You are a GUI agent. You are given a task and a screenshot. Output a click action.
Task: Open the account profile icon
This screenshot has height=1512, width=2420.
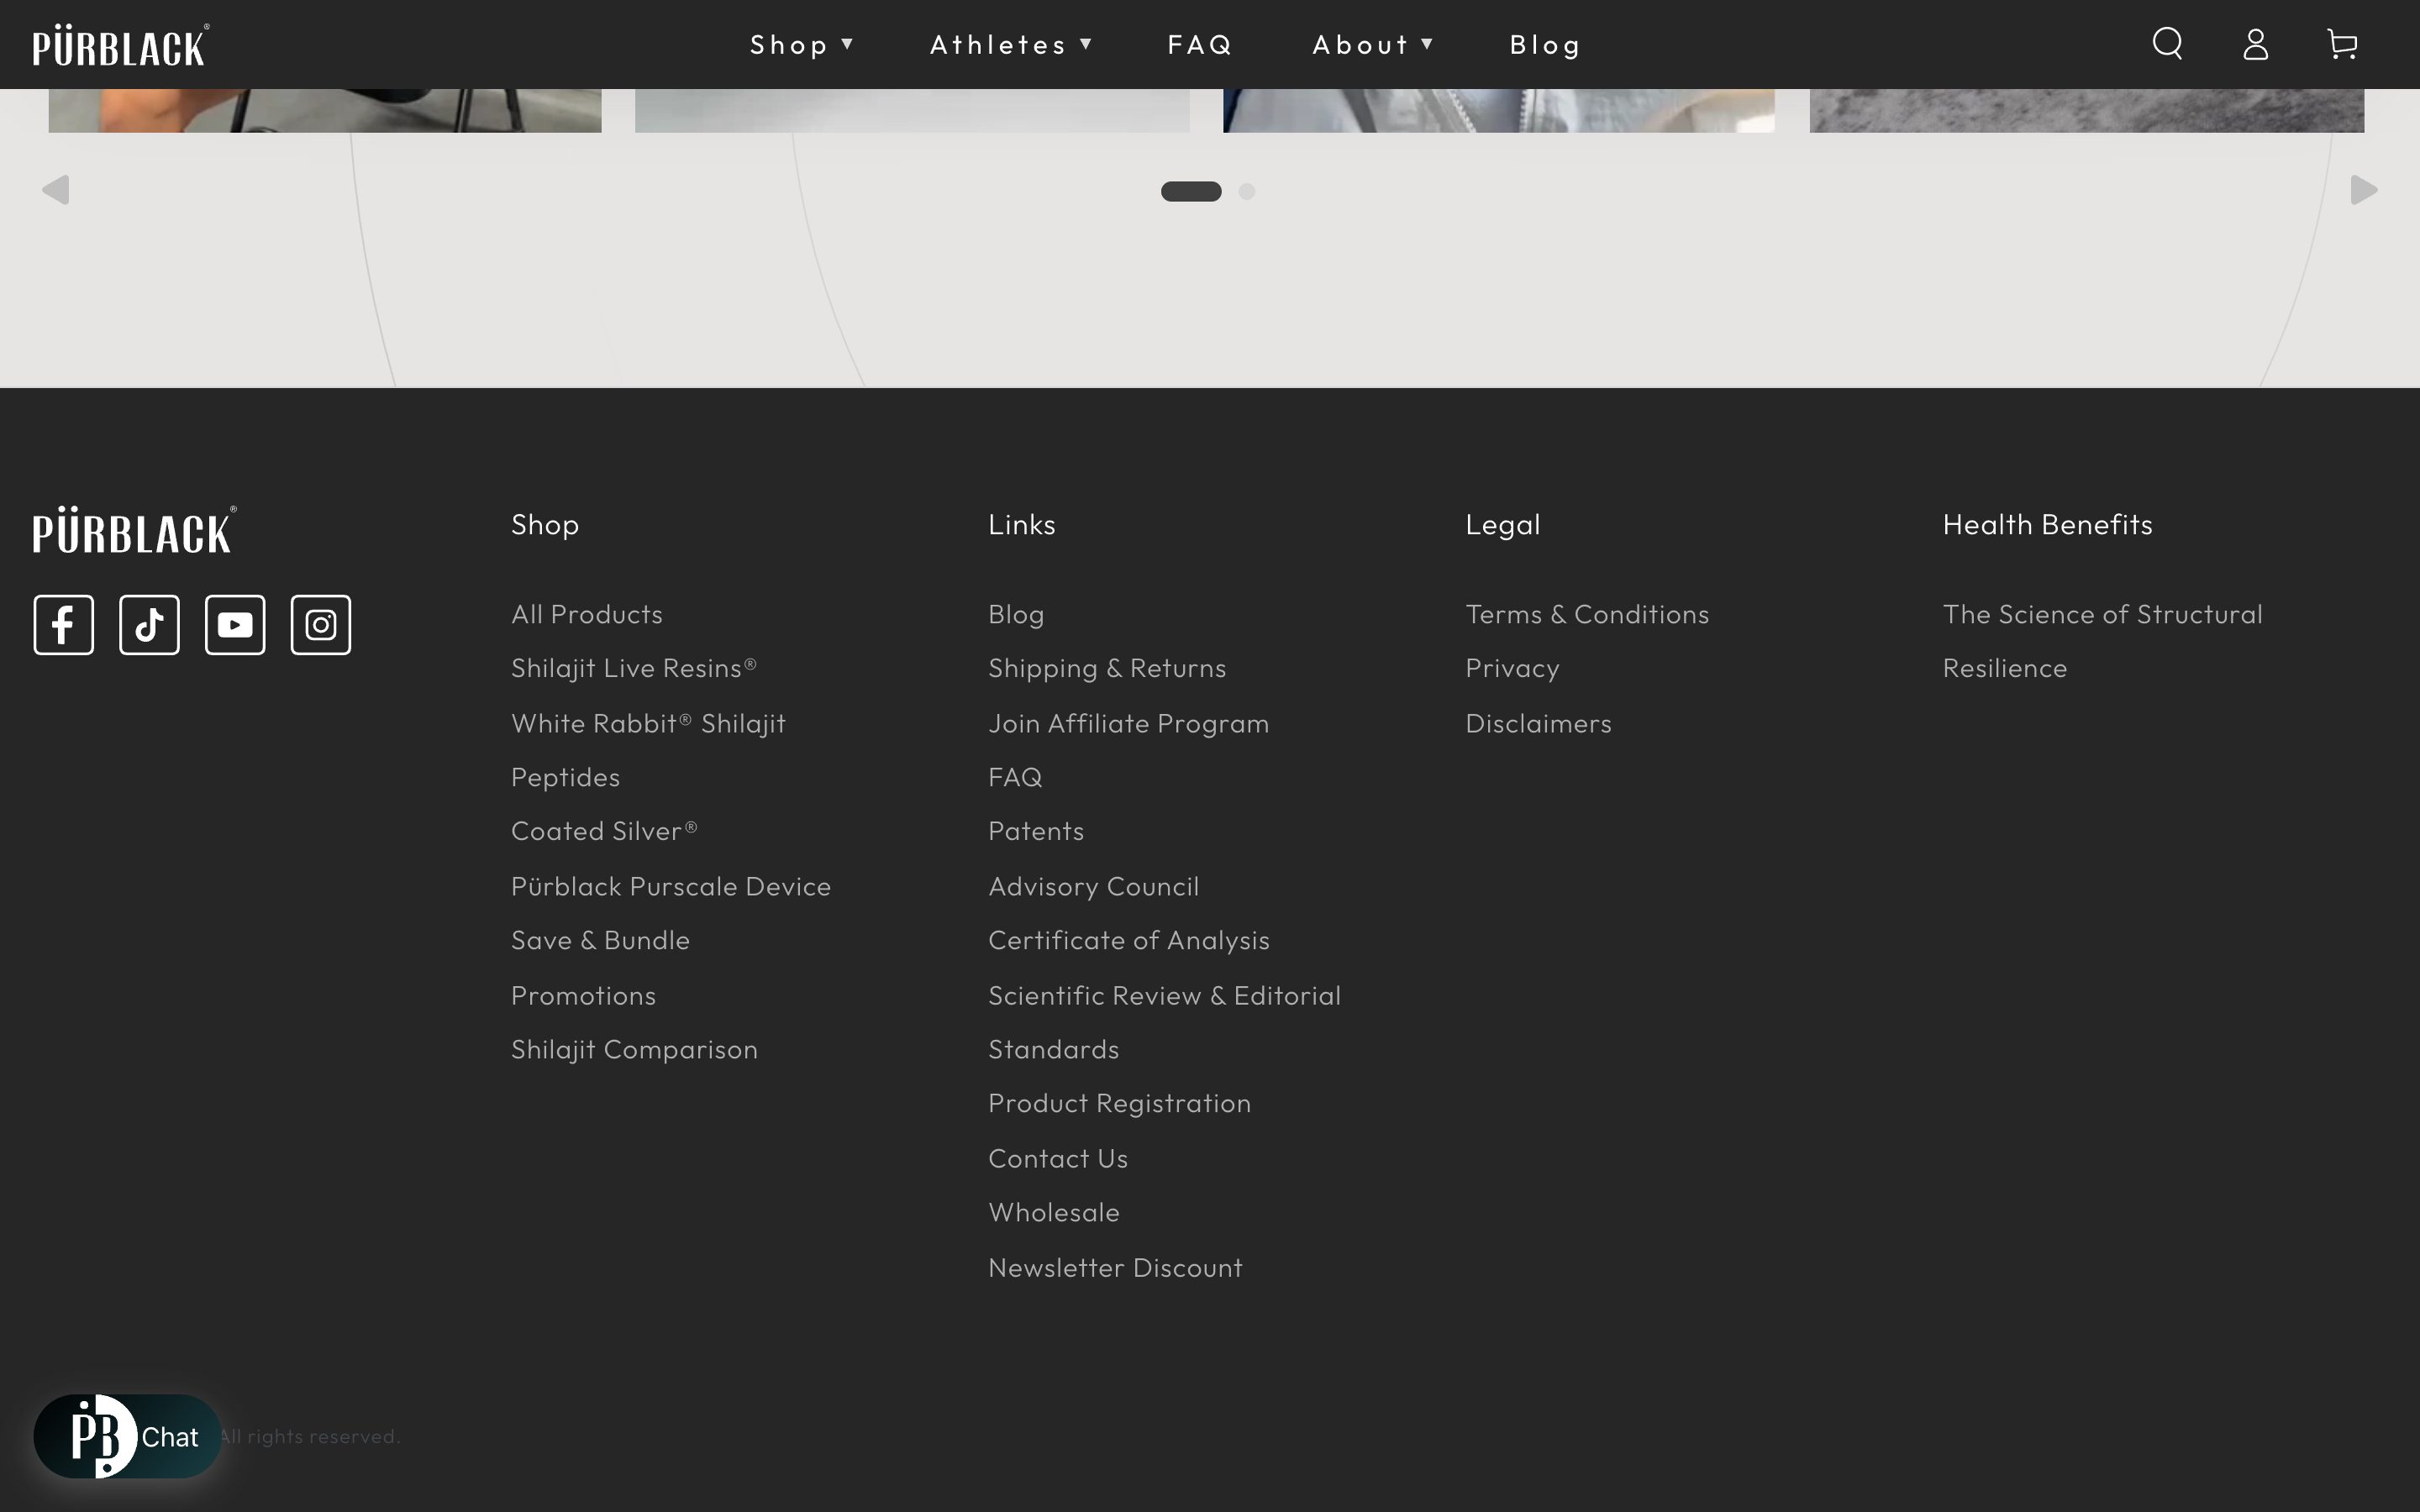click(x=2255, y=44)
